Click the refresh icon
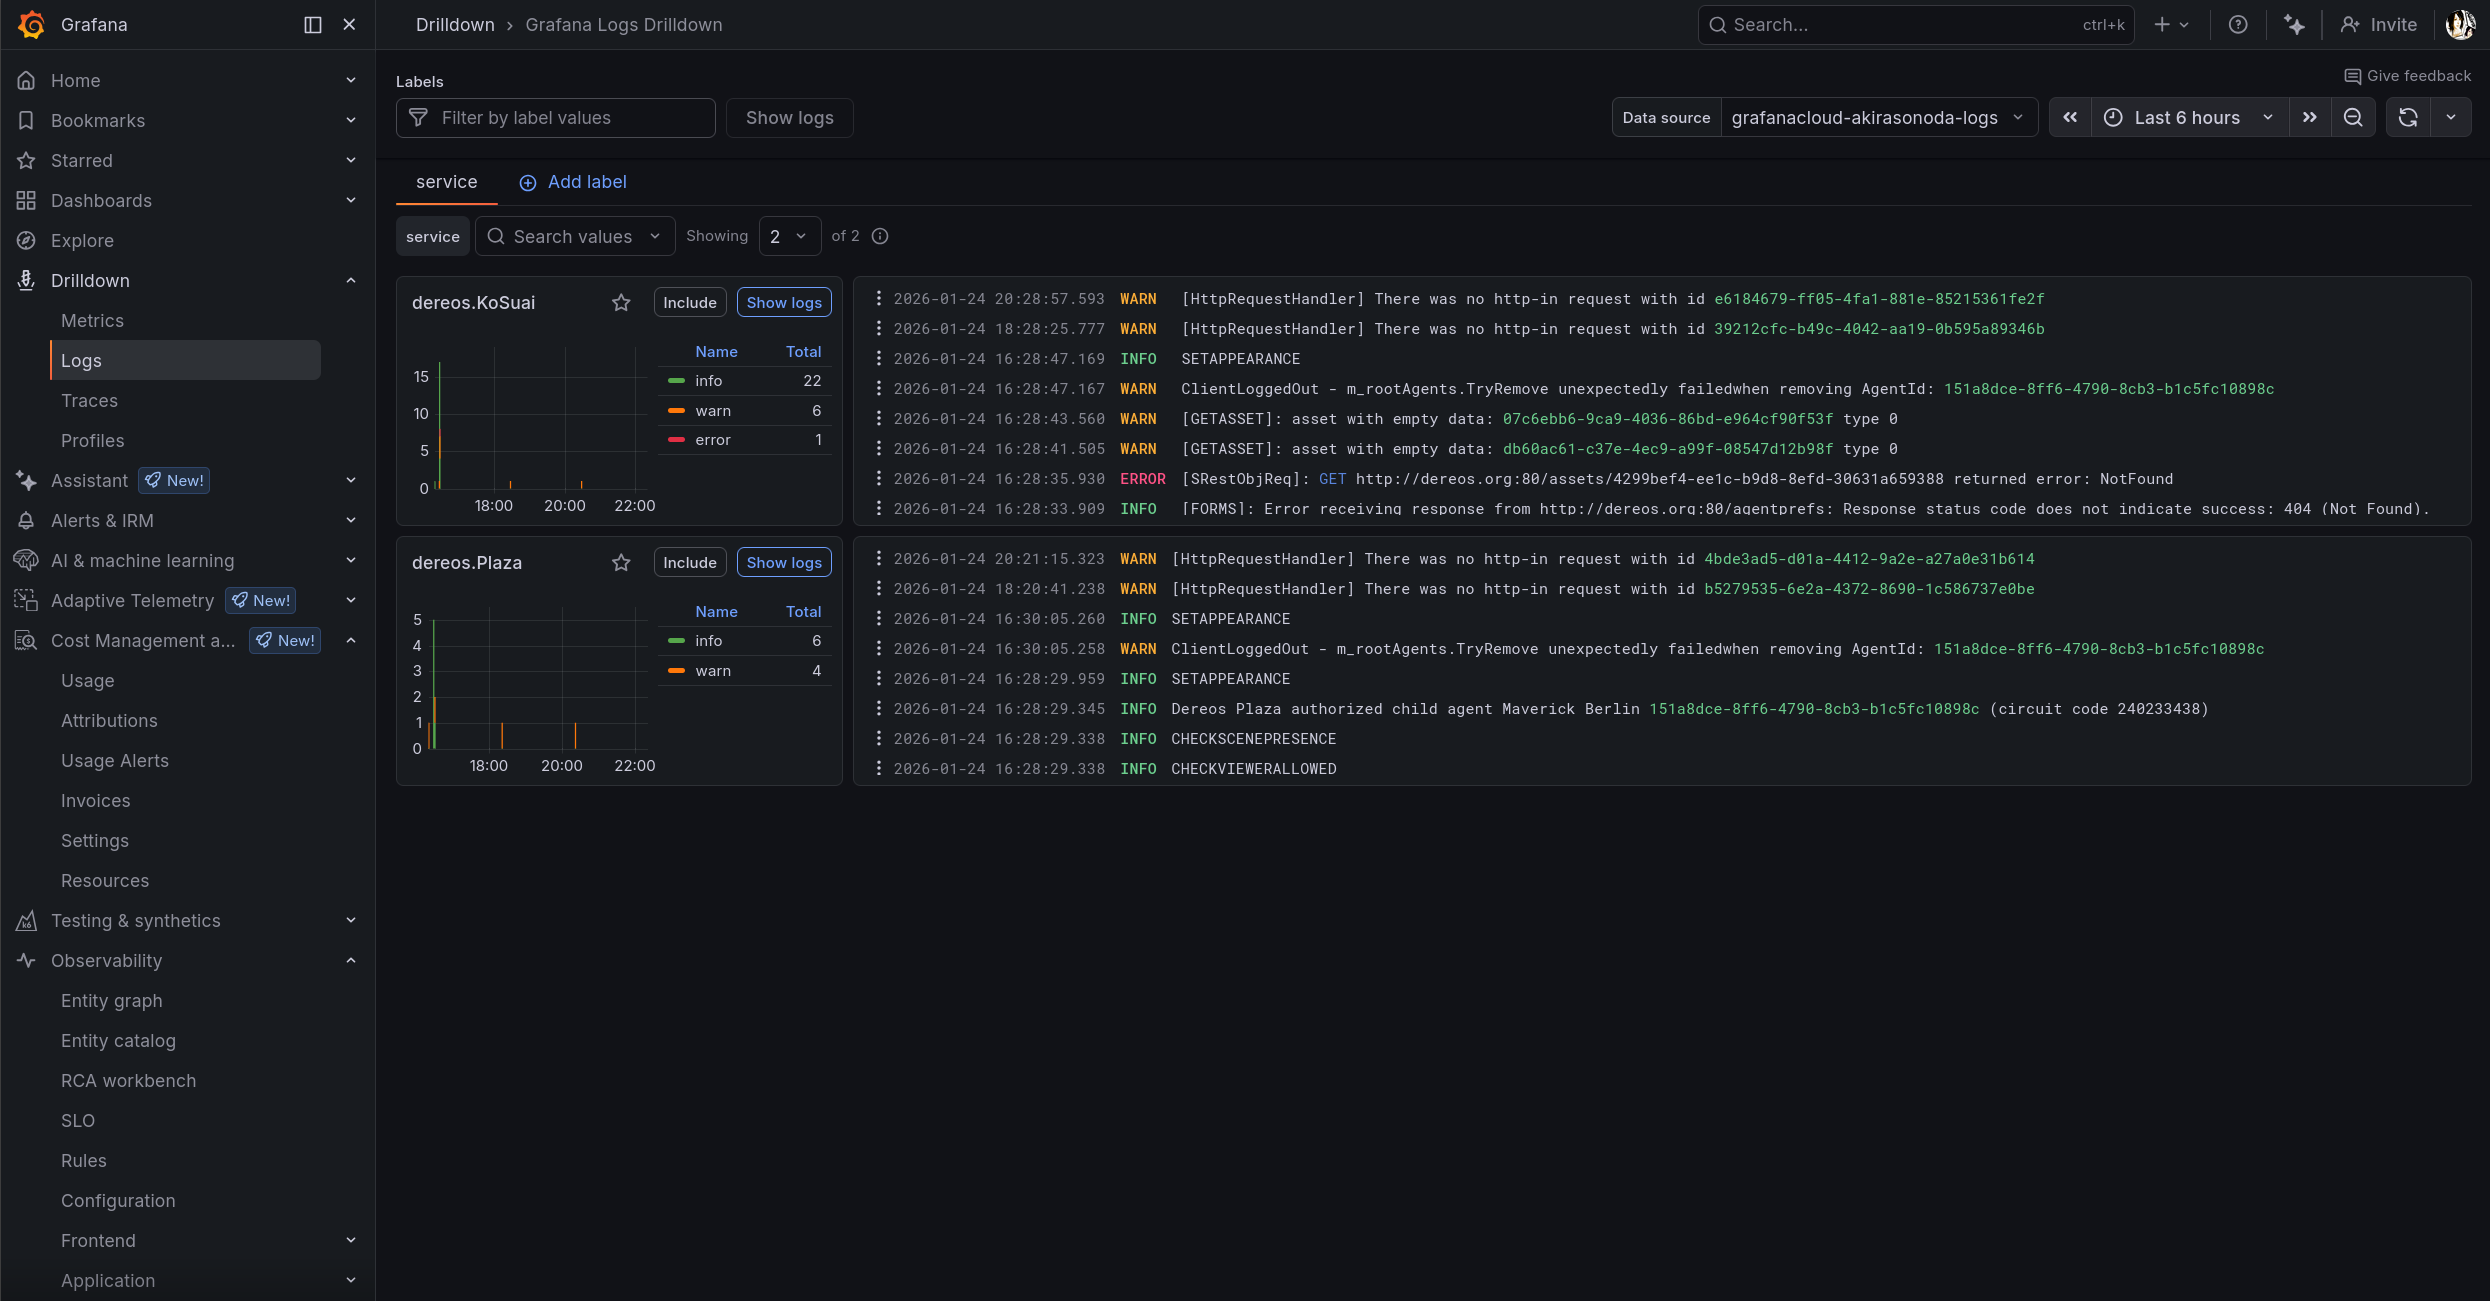Image resolution: width=2490 pixels, height=1301 pixels. click(2408, 118)
